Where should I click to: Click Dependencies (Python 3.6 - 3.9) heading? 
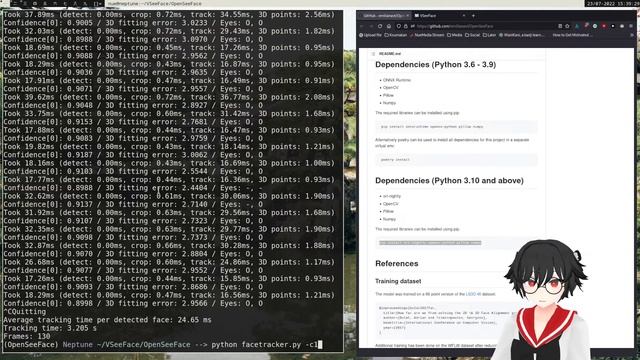pos(436,64)
